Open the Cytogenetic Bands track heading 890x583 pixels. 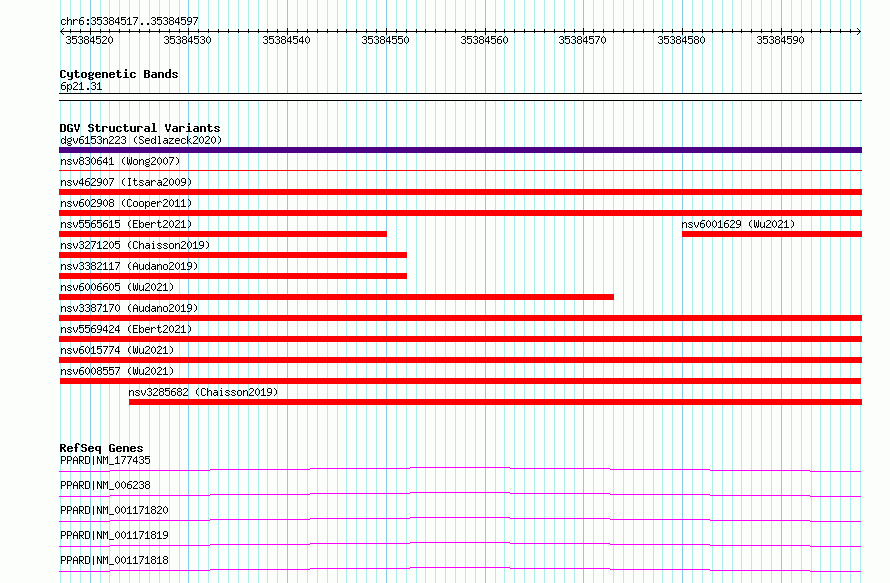[119, 74]
